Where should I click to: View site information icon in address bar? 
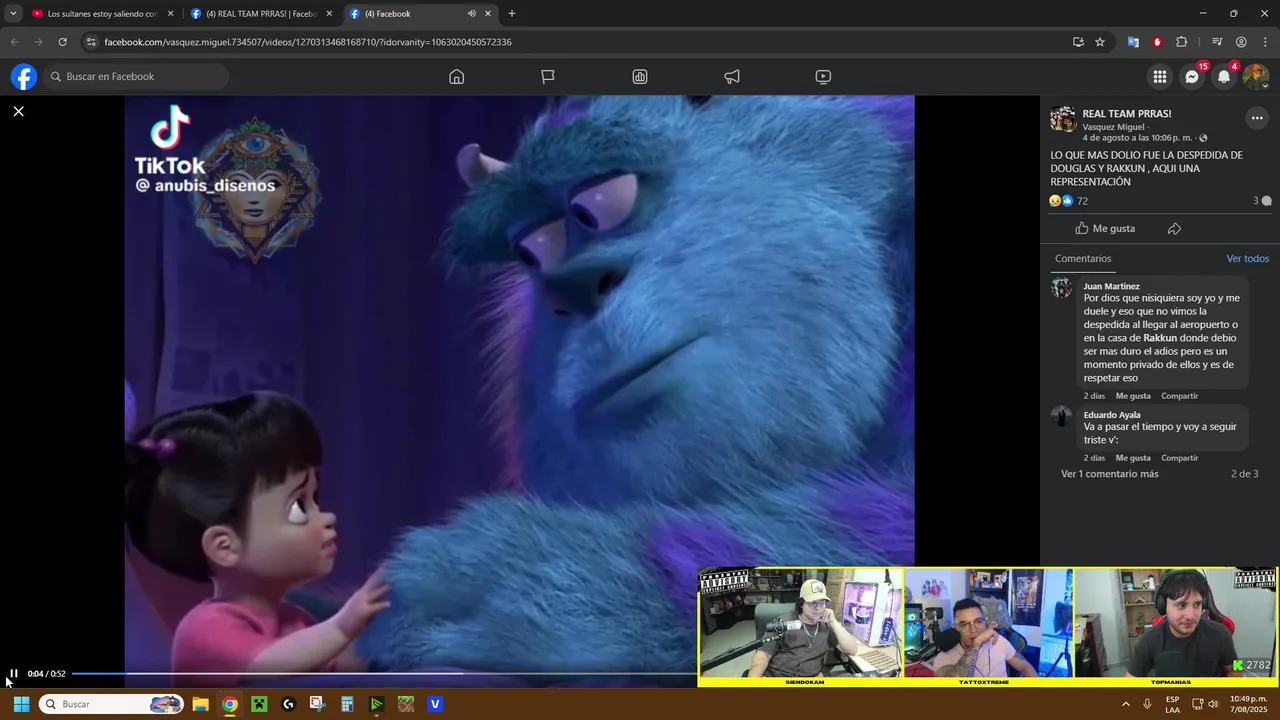[x=91, y=42]
